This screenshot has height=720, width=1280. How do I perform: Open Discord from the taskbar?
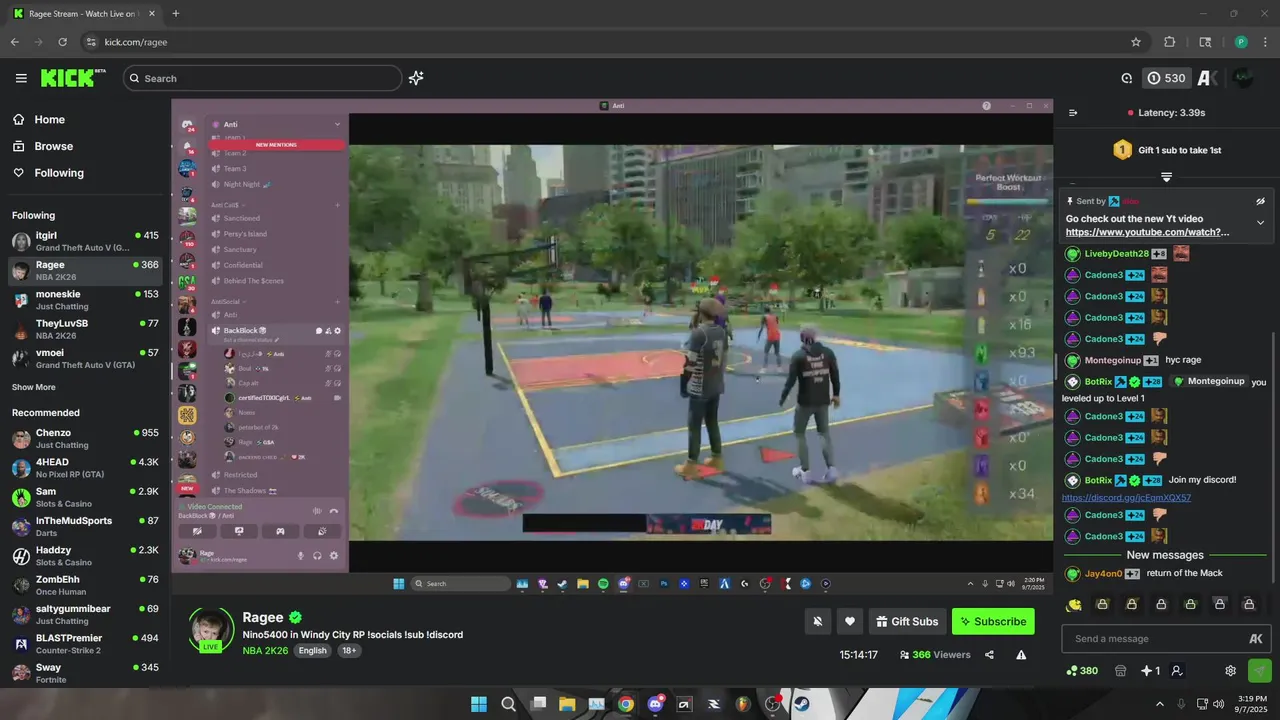point(655,704)
